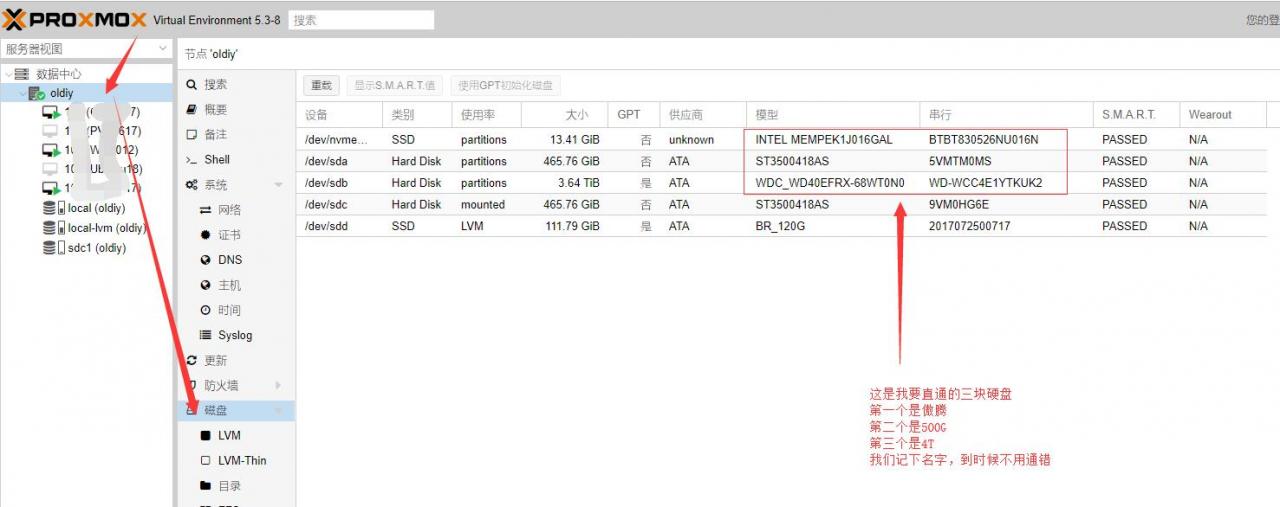Screen dimensions: 1280x507
Task: Click the folder icon beside 目录
Action: pos(206,486)
